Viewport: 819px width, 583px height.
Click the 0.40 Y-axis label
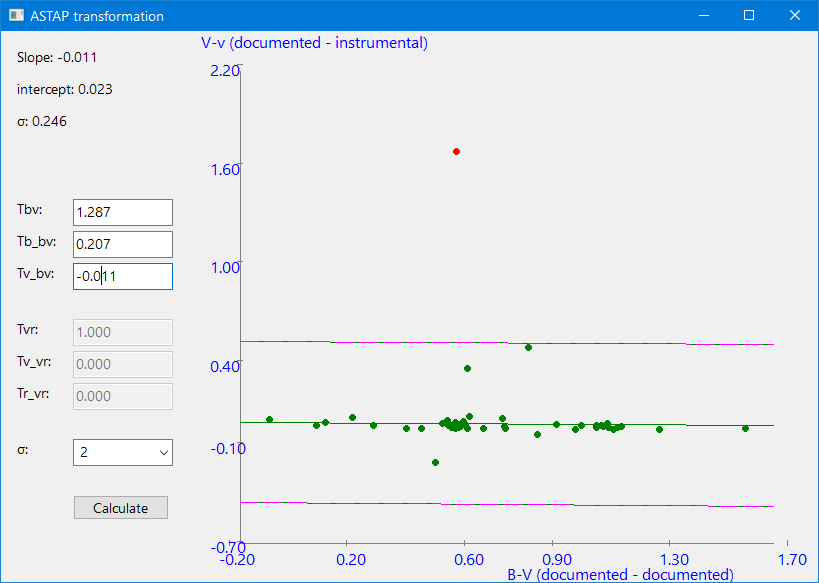(225, 366)
